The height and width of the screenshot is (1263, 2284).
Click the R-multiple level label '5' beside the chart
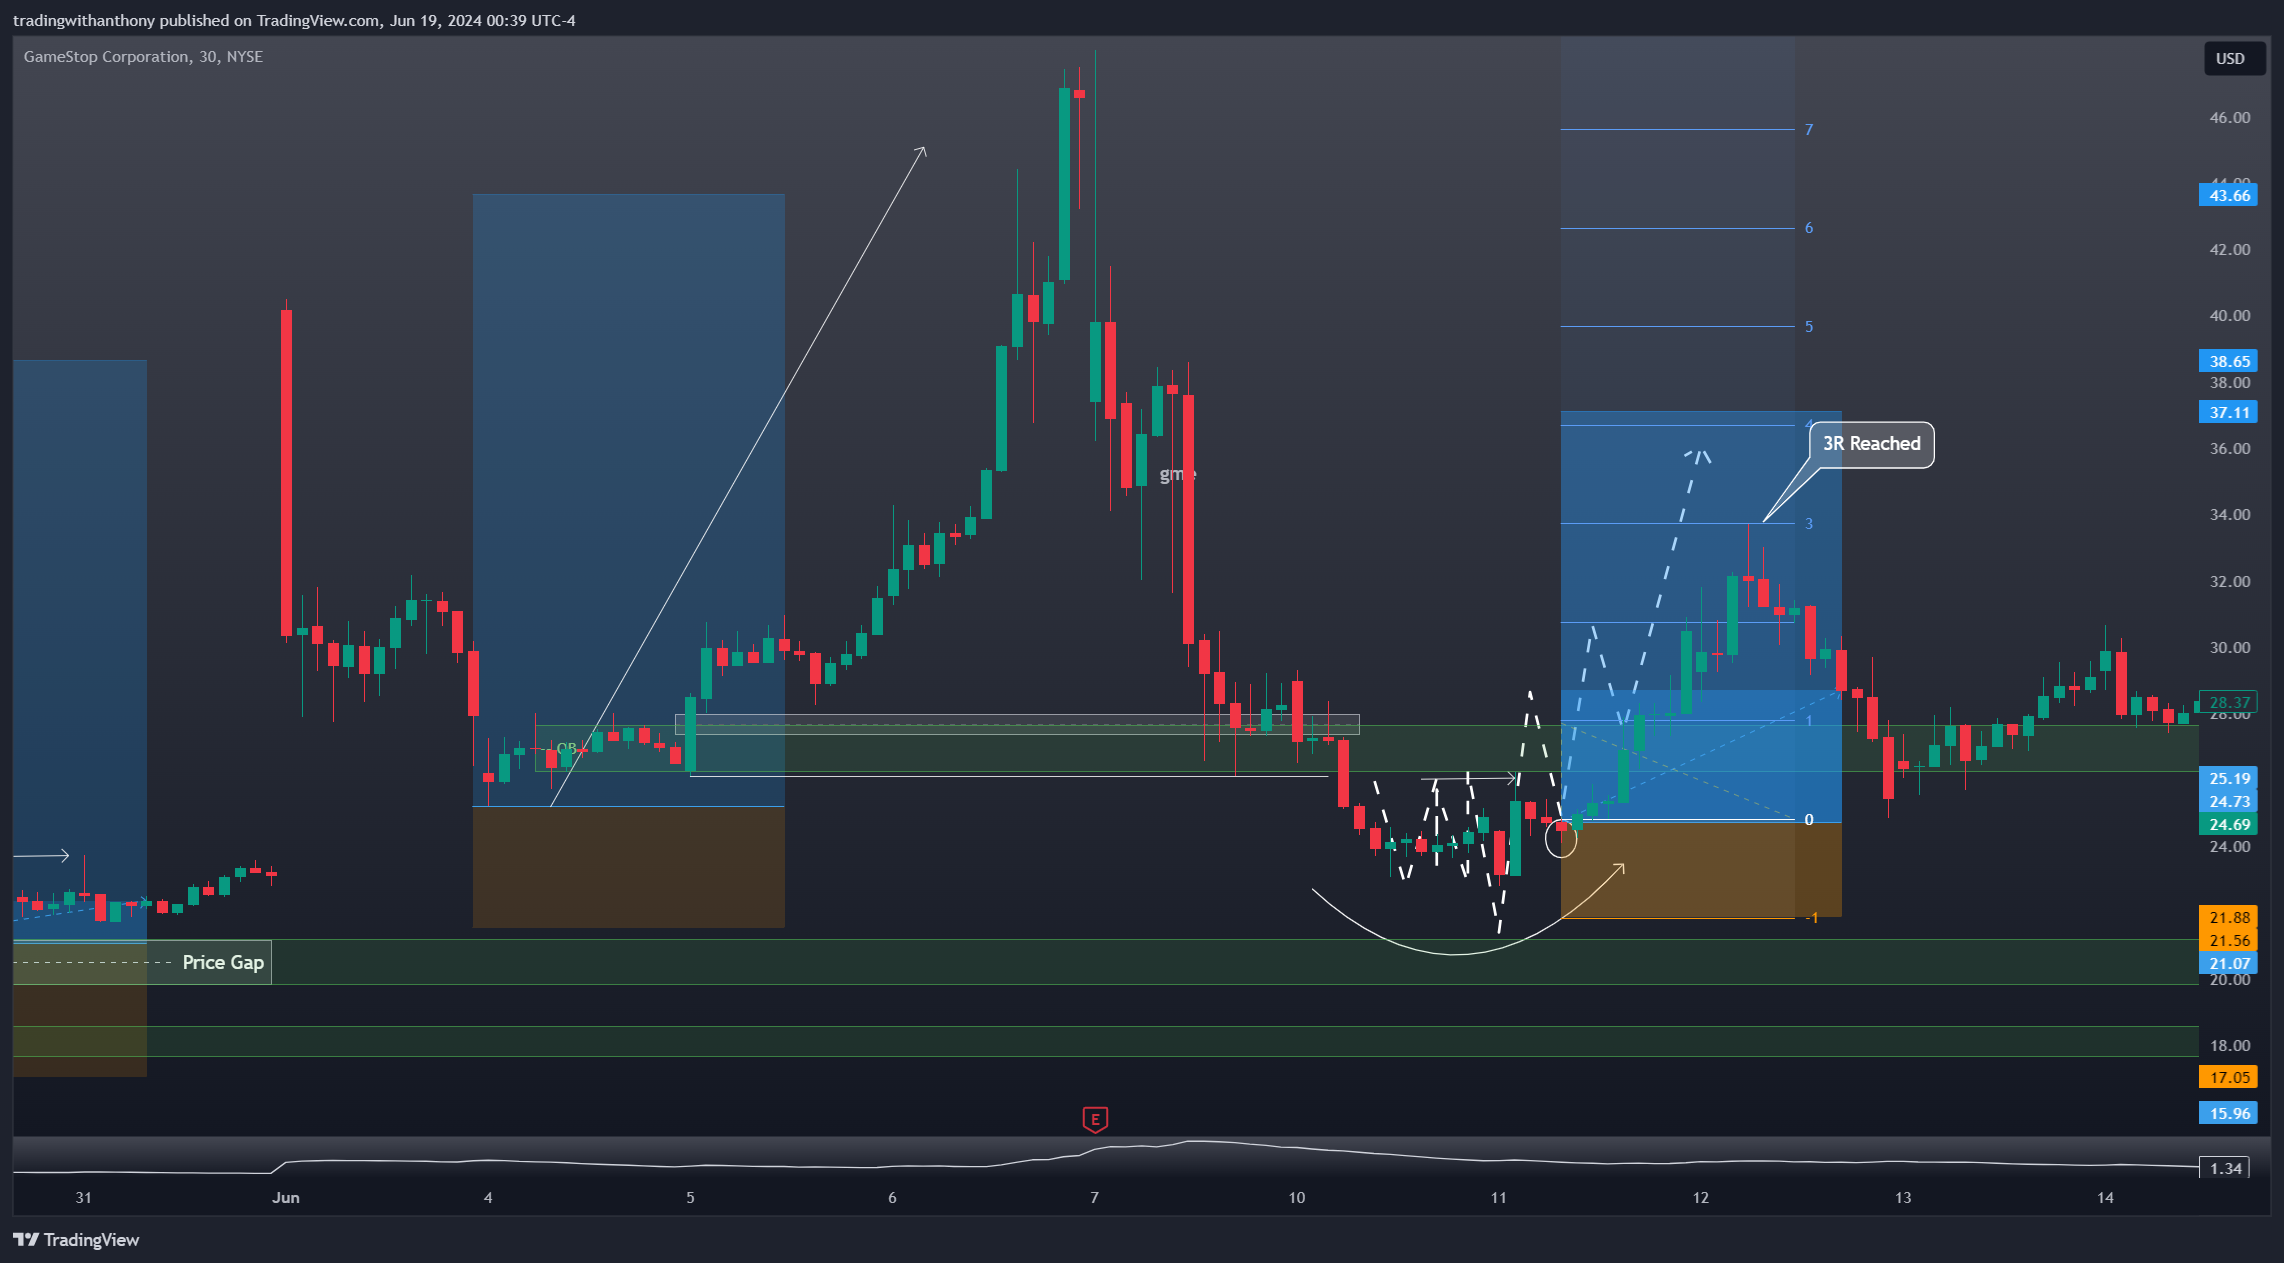(x=1809, y=326)
